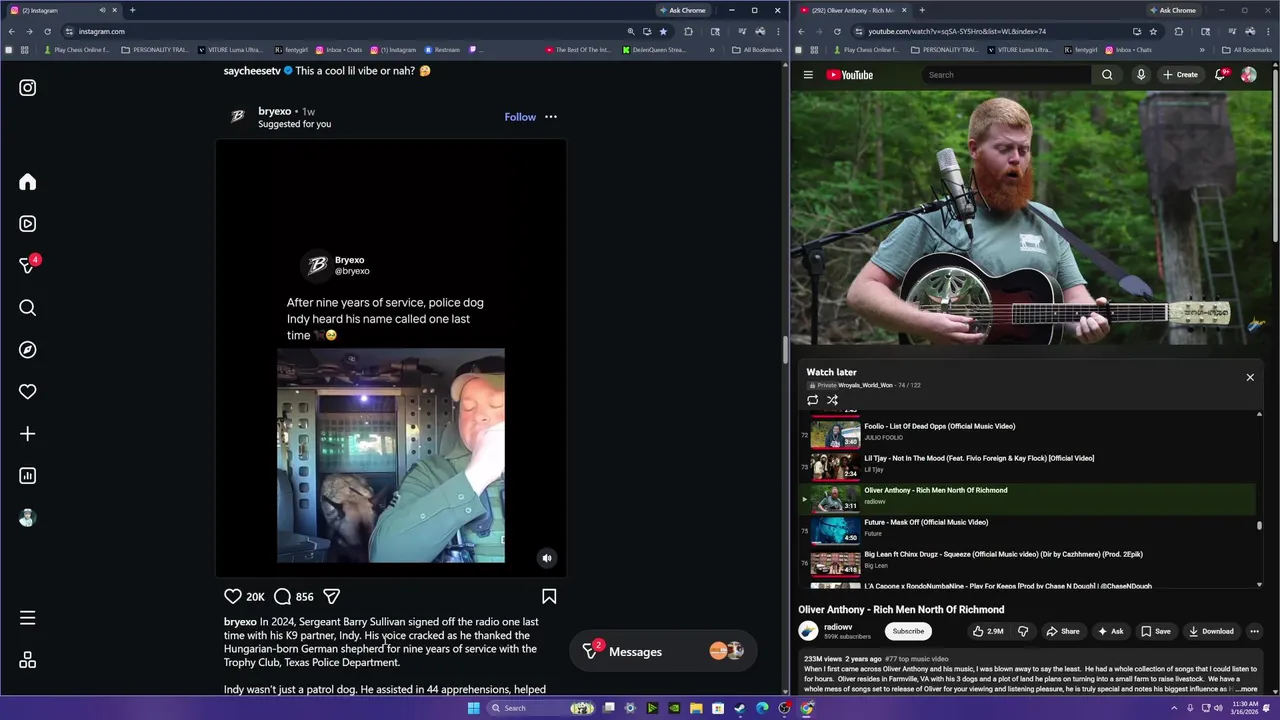The width and height of the screenshot is (1280, 720).
Task: Click the Instagram logo icon
Action: [27, 88]
